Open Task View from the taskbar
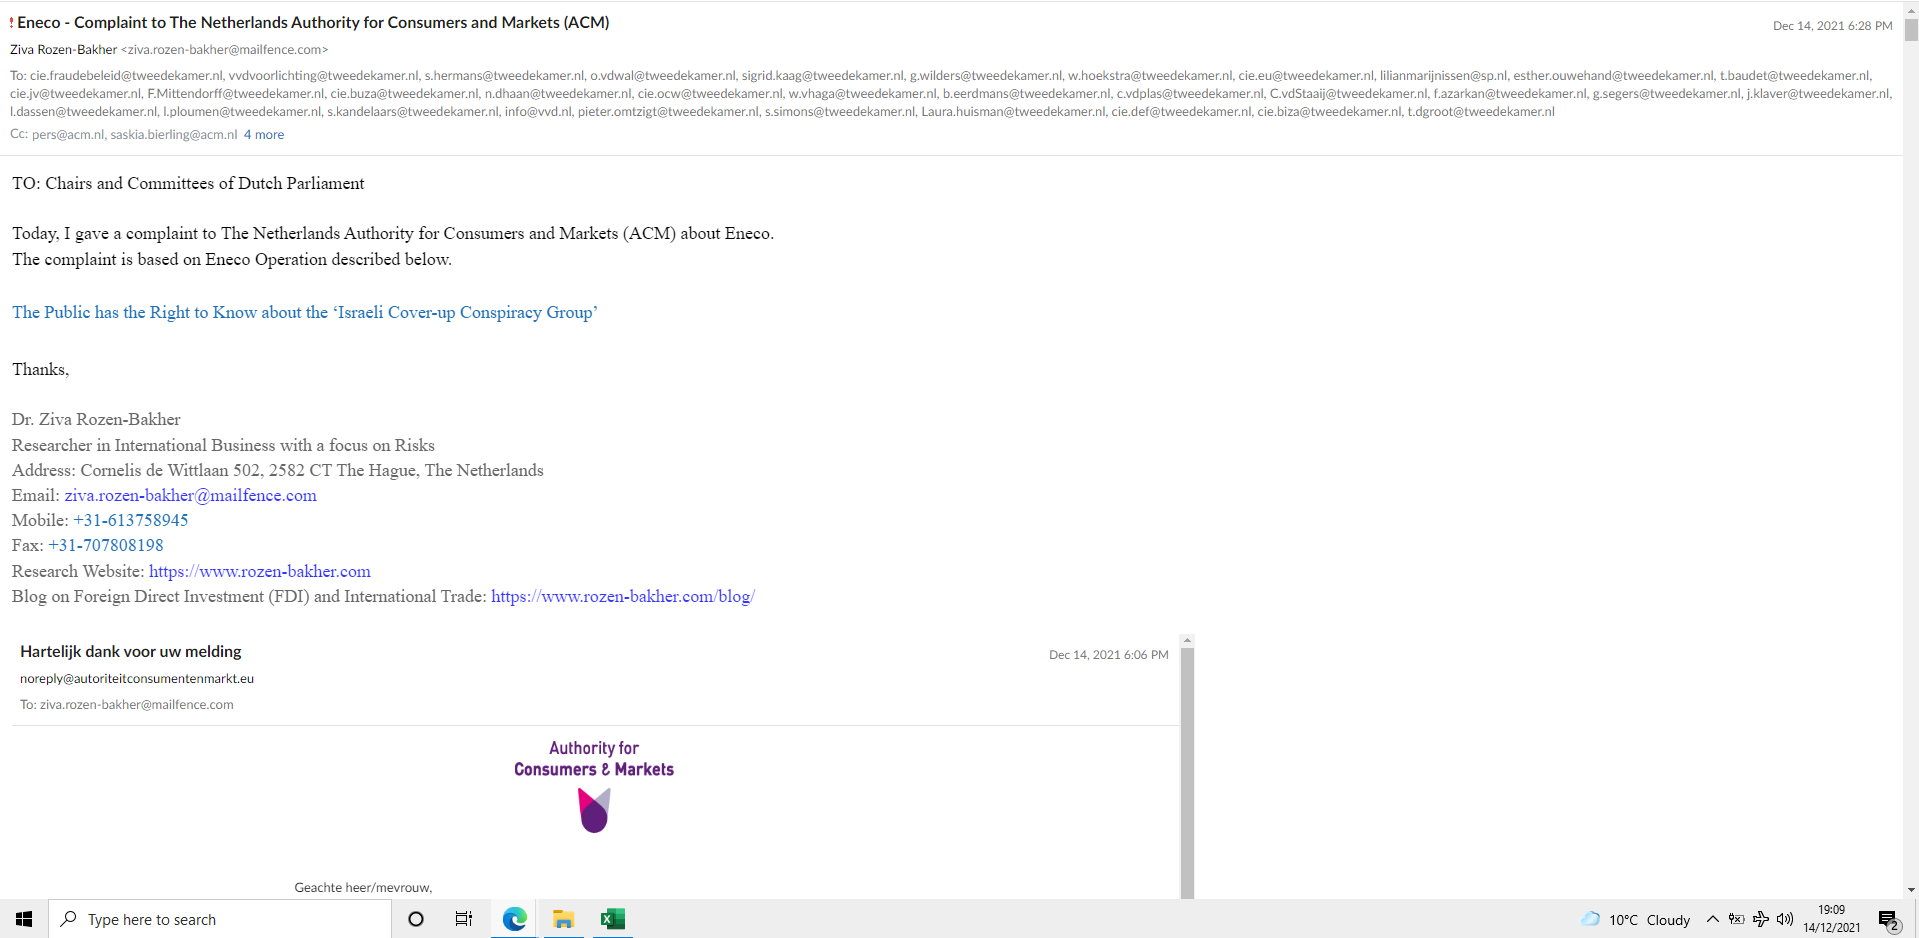Image resolution: width=1919 pixels, height=938 pixels. pos(464,919)
